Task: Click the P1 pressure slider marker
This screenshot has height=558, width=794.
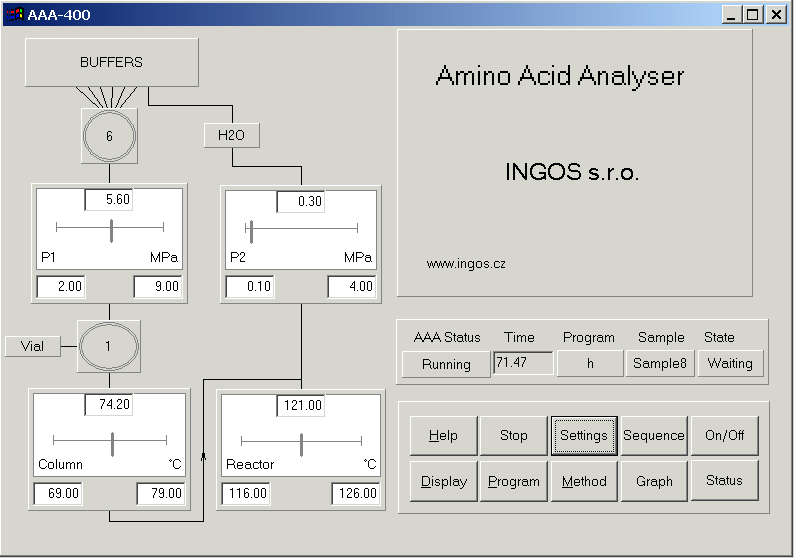Action: [111, 230]
